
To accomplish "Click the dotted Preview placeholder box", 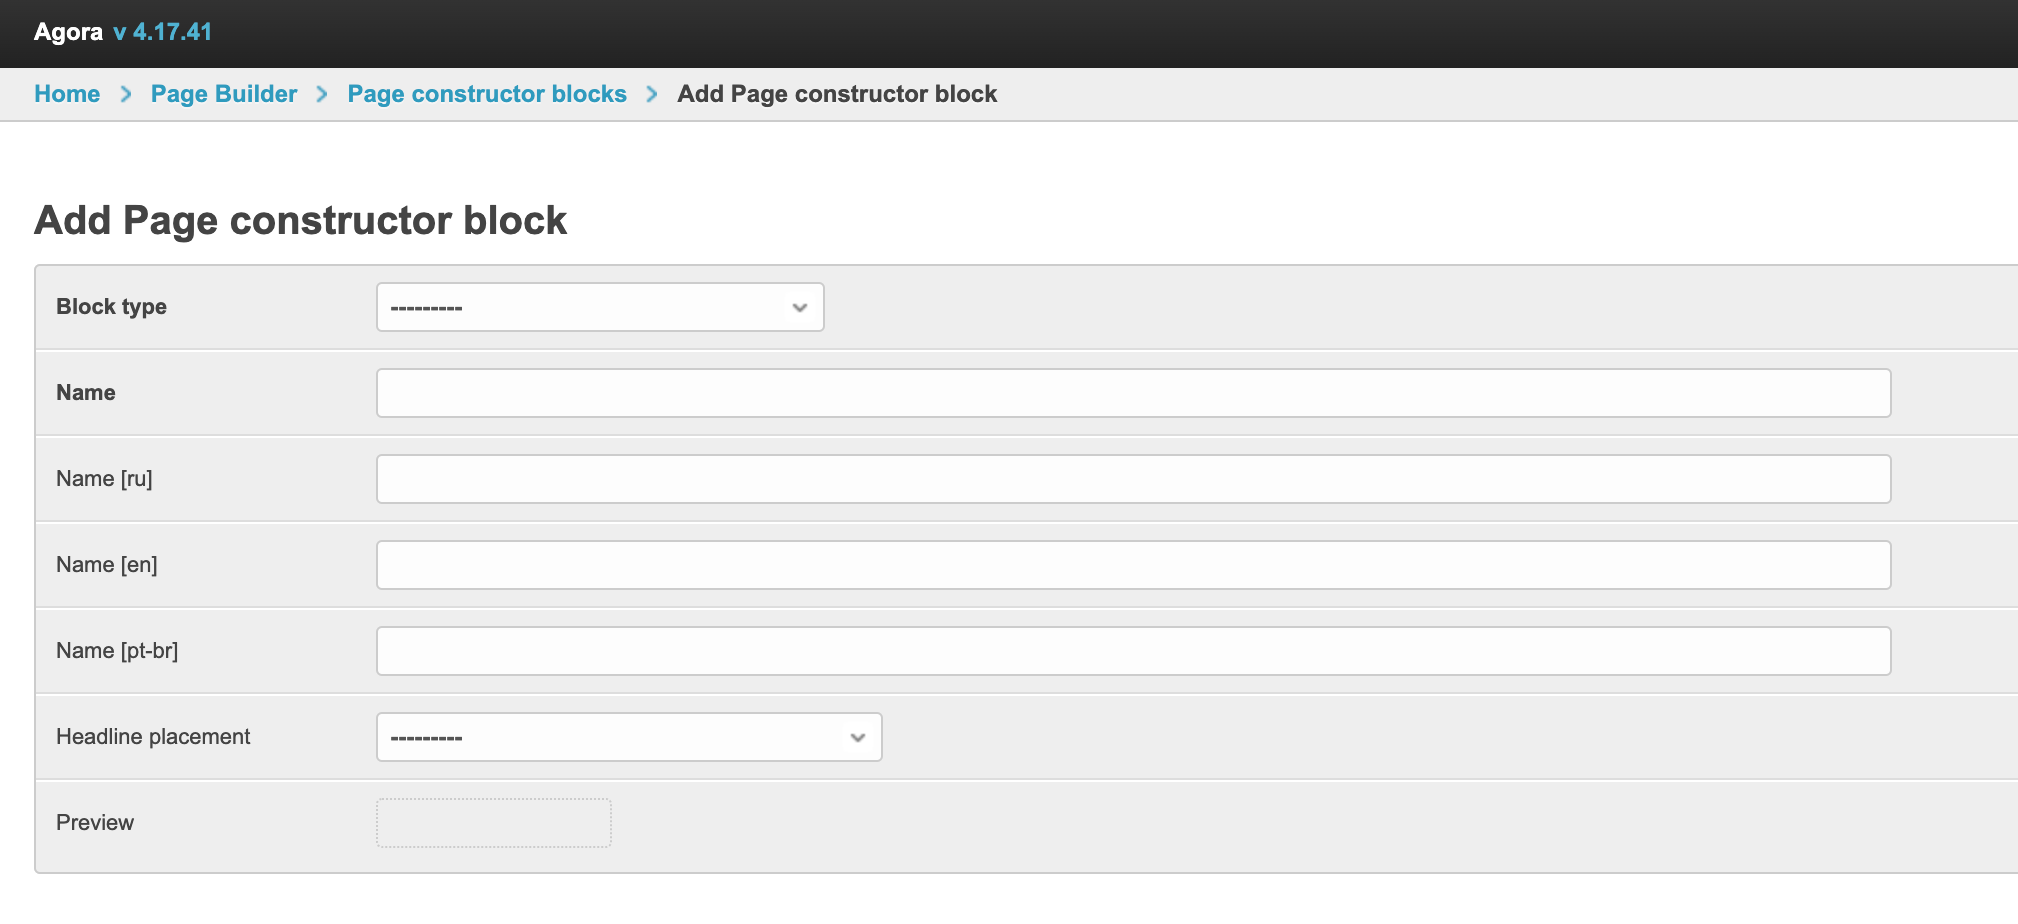I will coord(494,823).
